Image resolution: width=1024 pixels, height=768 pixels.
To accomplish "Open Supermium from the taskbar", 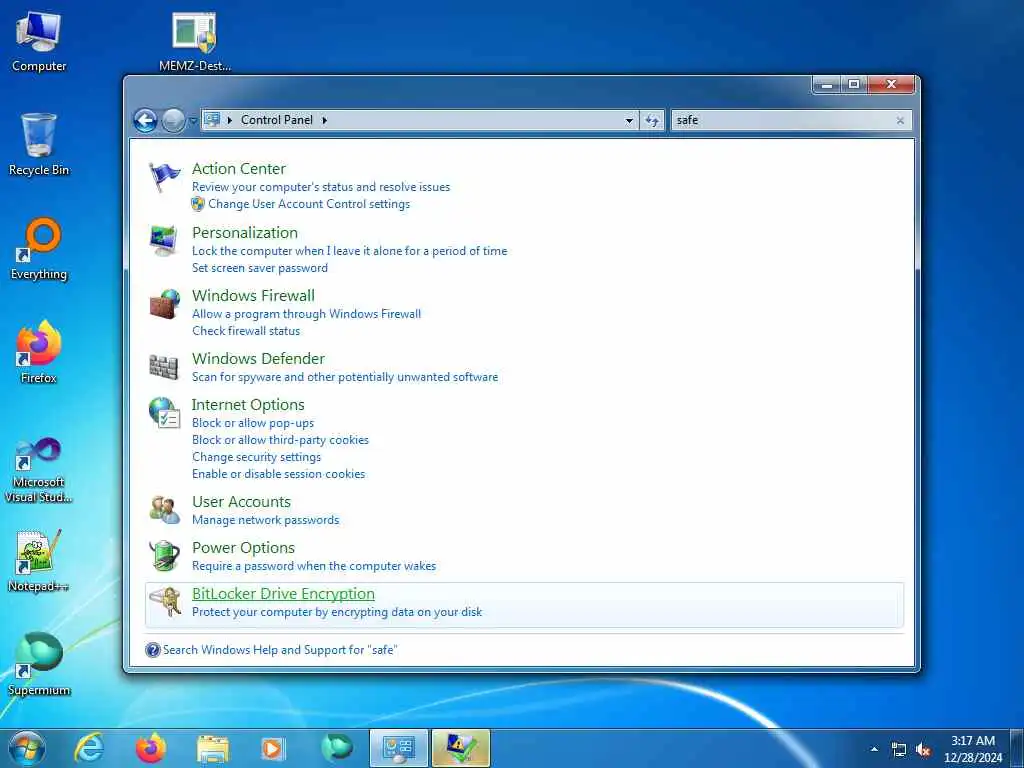I will tap(337, 748).
